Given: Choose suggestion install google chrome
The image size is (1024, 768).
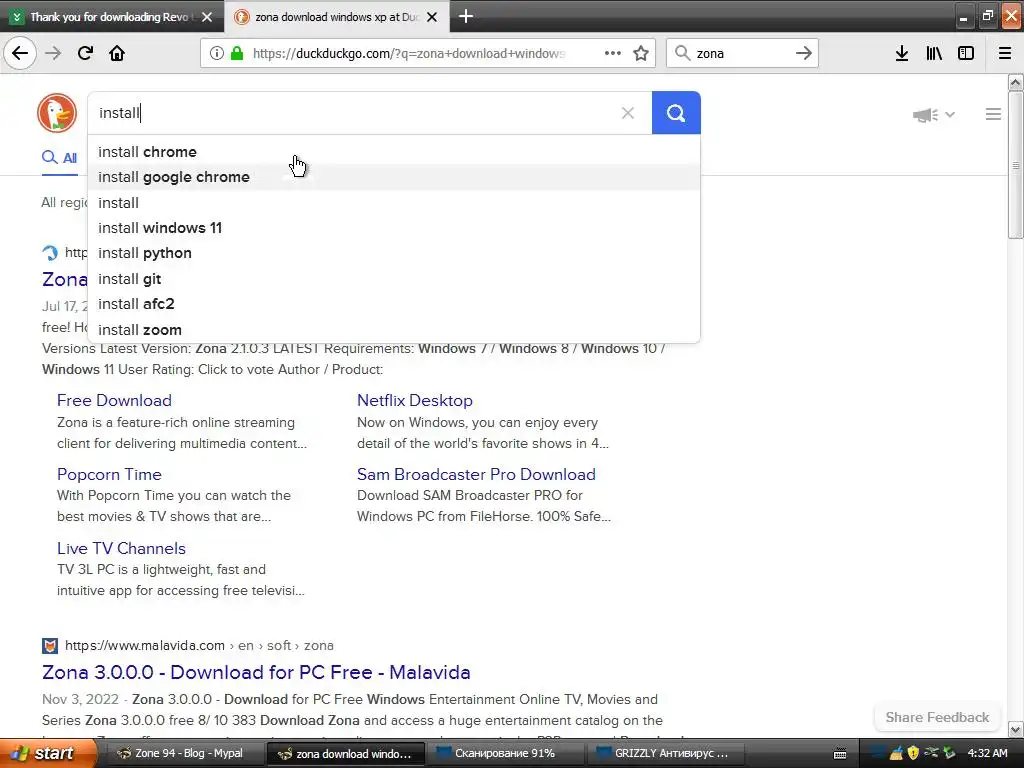Looking at the screenshot, I should [x=394, y=177].
